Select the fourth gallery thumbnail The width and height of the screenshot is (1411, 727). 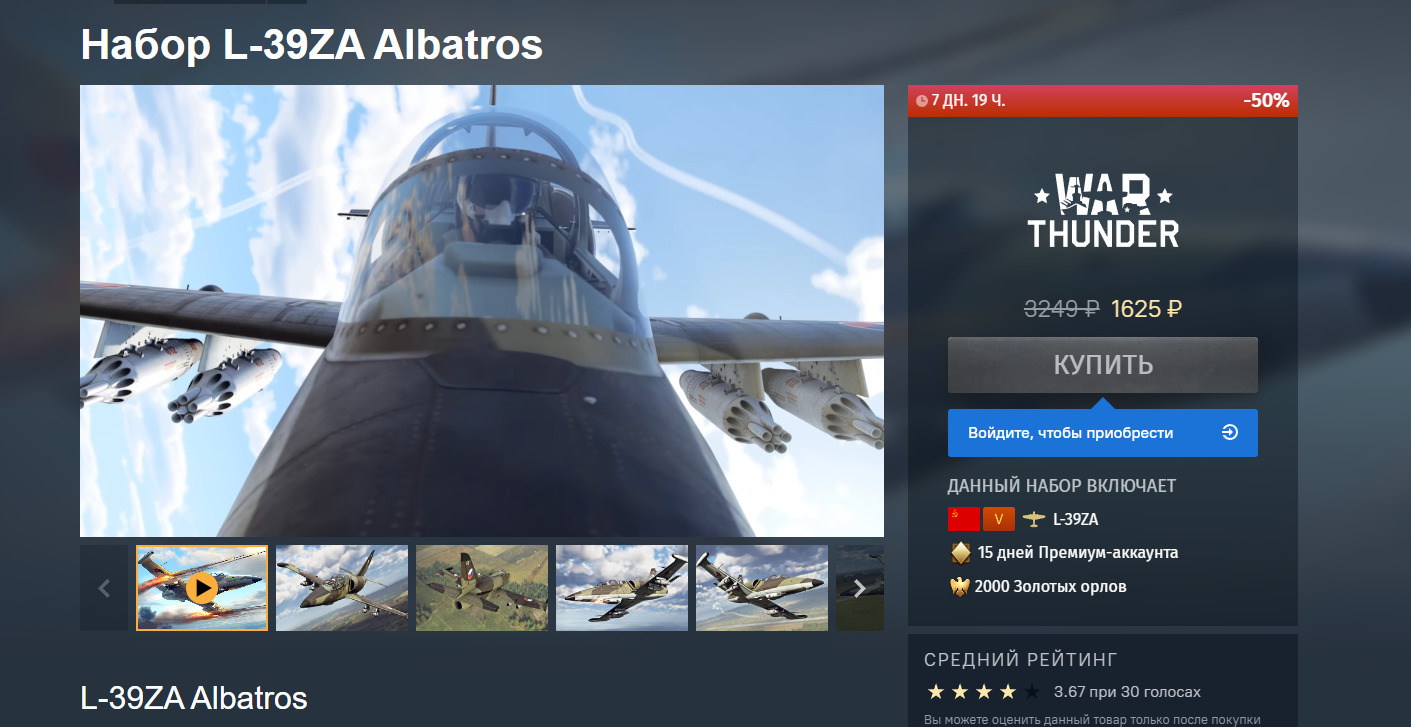pyautogui.click(x=622, y=588)
